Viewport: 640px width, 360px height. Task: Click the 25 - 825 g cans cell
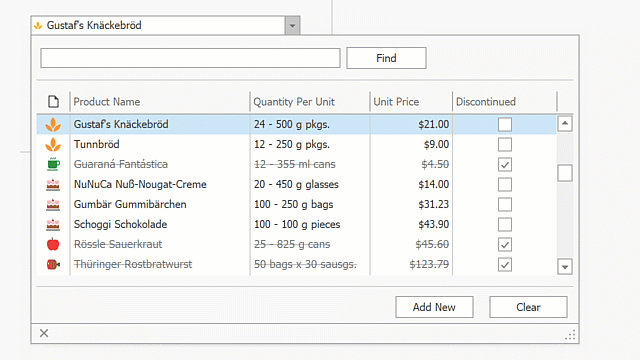pyautogui.click(x=310, y=244)
